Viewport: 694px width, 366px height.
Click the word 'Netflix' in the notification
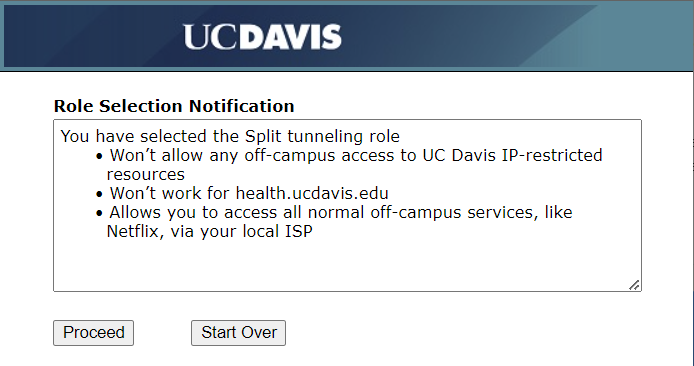click(x=132, y=231)
